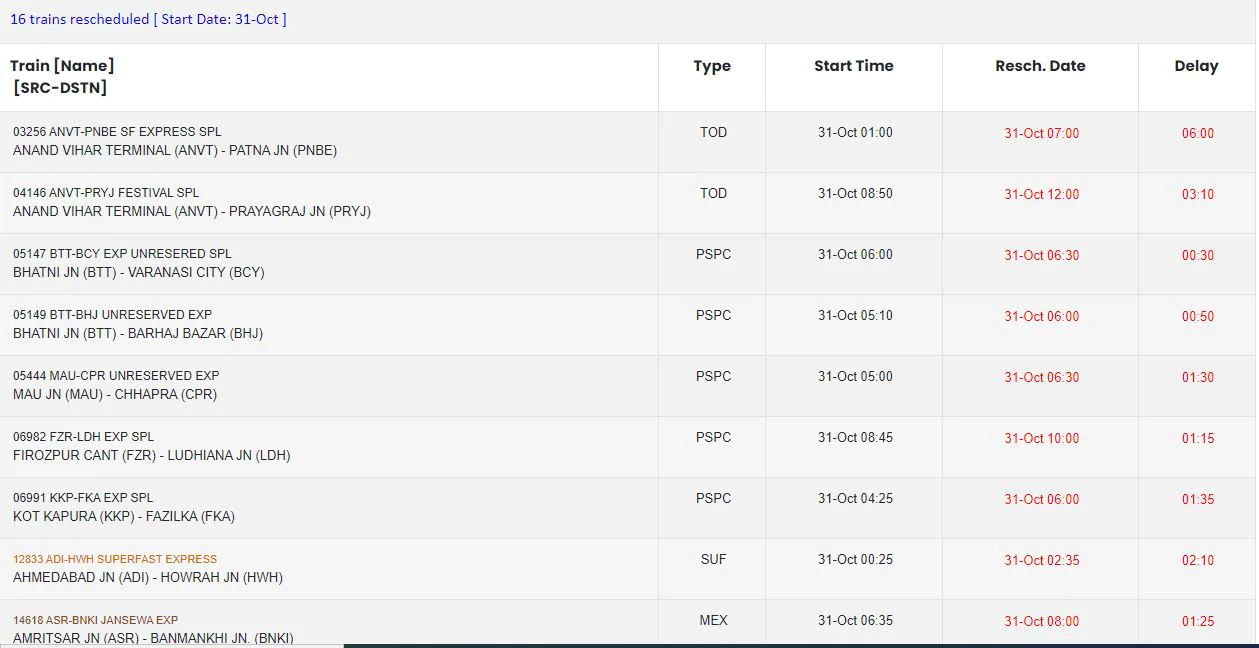This screenshot has width=1259, height=648.
Task: Click route ANAND VIHAR TERMINAL - PRAYAGRAJ JN
Action: coord(192,212)
